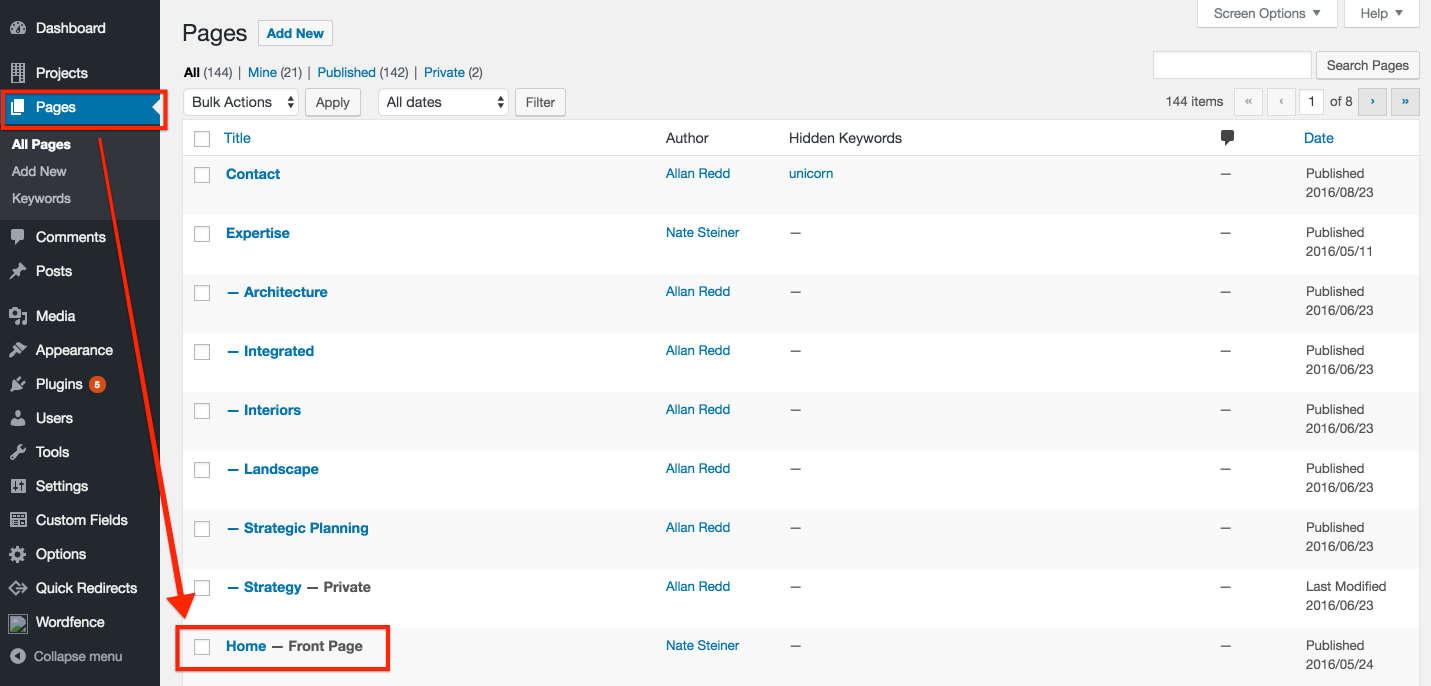This screenshot has width=1431, height=686.
Task: Click the Collapse menu arrow icon
Action: pos(17,656)
